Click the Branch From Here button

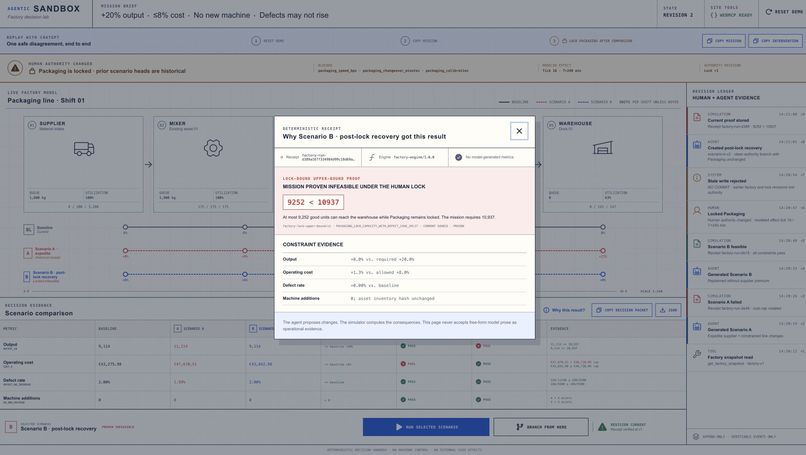click(541, 427)
